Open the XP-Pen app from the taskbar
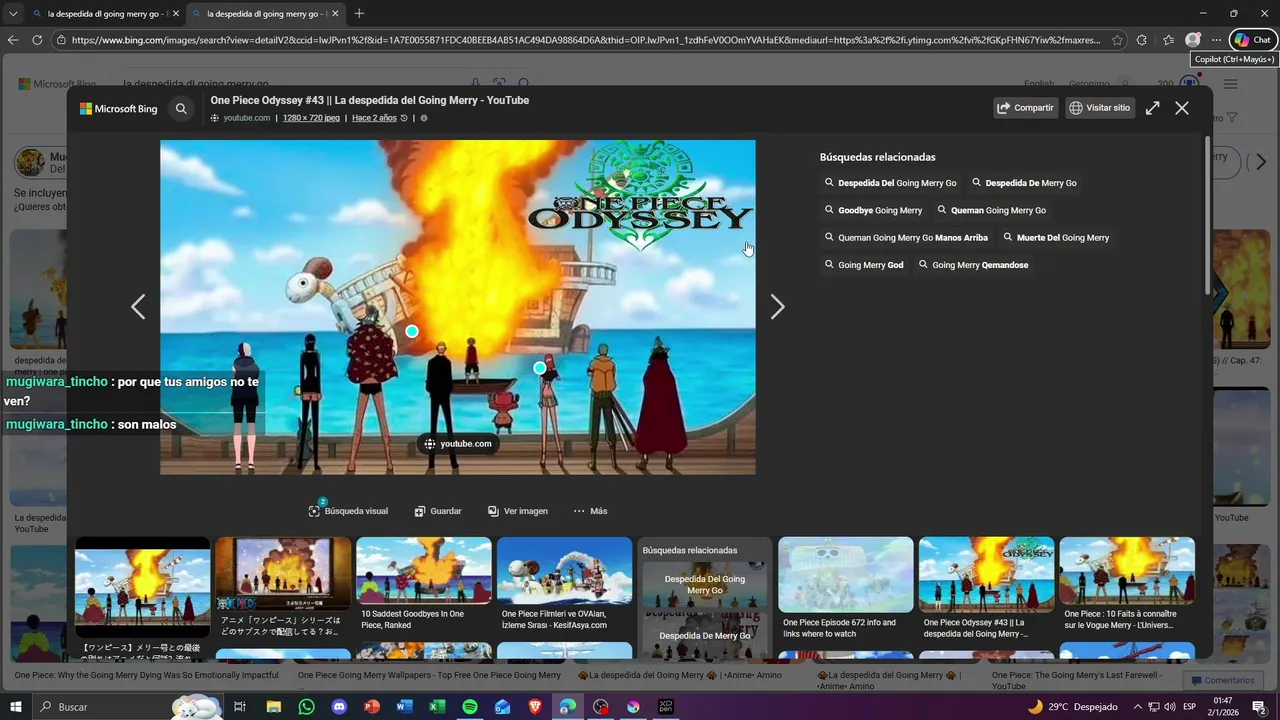Screen dimensions: 1280x720 tap(666, 707)
